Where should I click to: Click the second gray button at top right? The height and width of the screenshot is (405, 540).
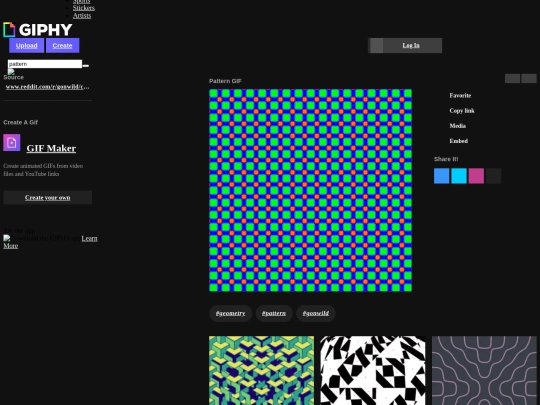pos(529,79)
